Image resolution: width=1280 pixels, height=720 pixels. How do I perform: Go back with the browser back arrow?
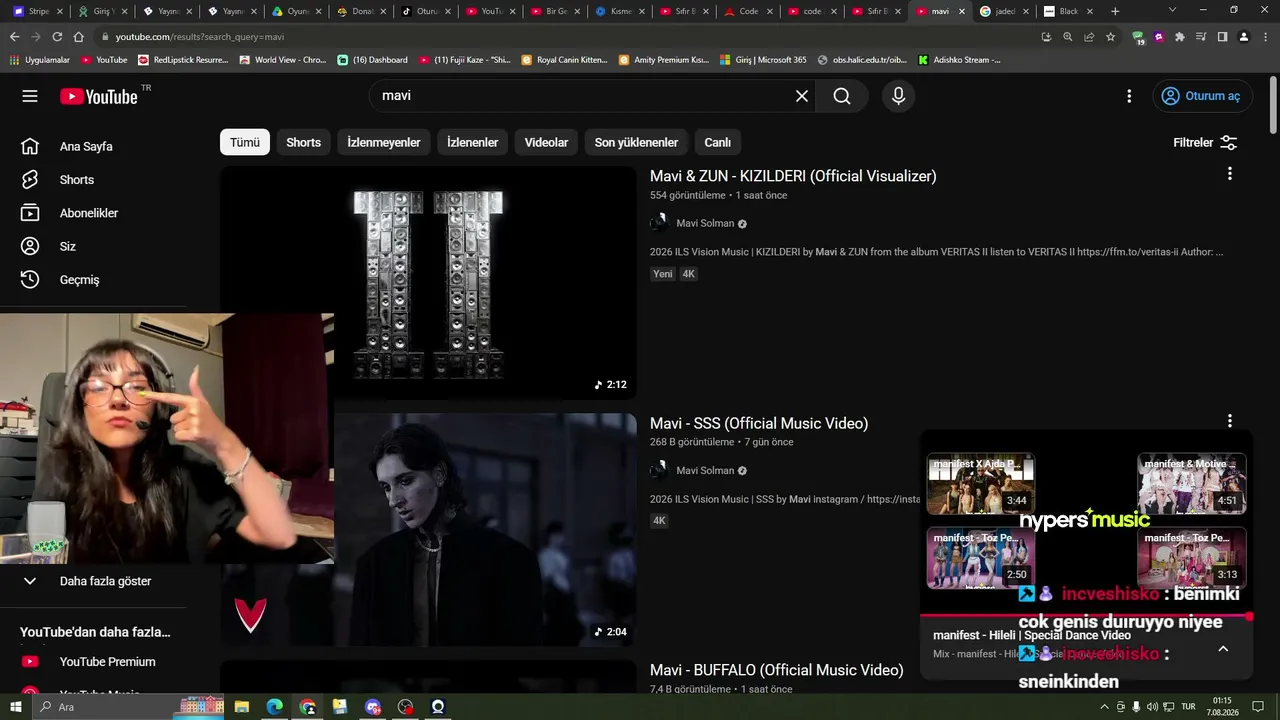(14, 37)
